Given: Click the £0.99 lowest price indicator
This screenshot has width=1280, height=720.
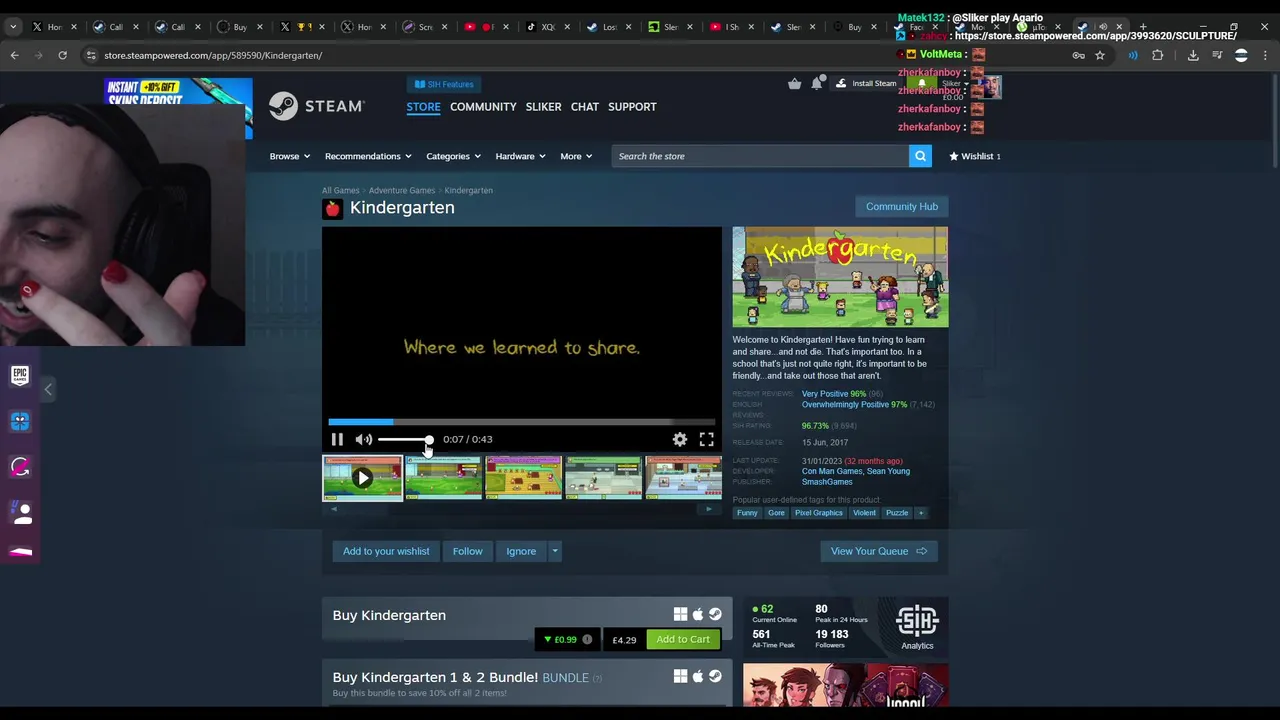Looking at the screenshot, I should point(567,640).
